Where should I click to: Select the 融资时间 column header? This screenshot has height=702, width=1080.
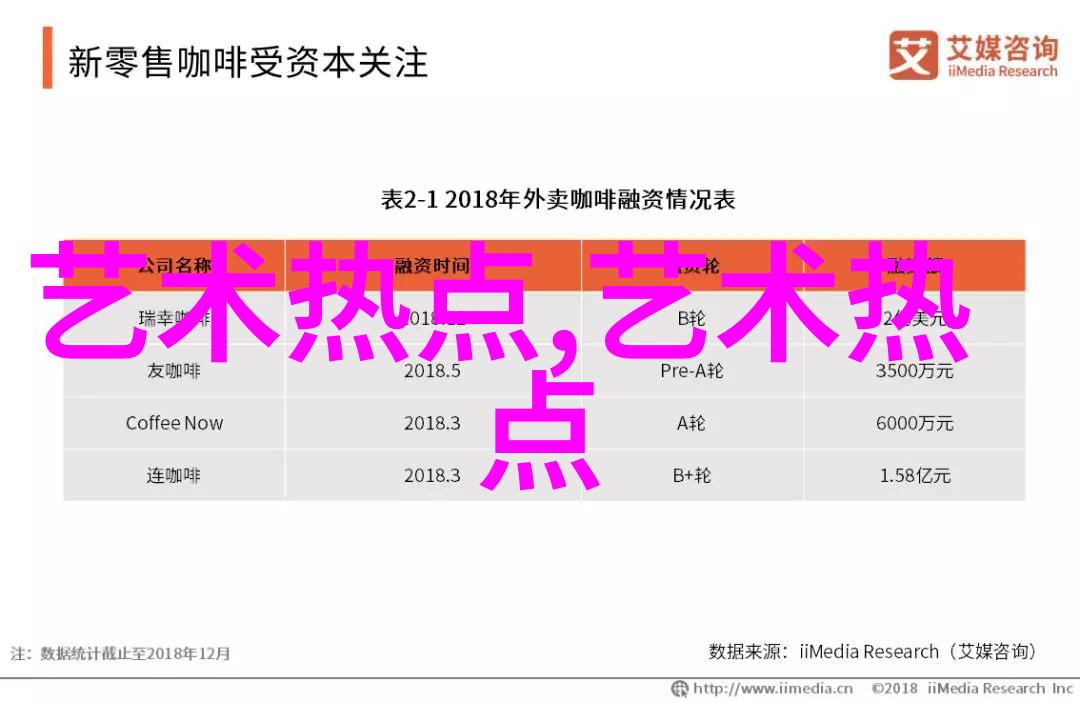(432, 265)
